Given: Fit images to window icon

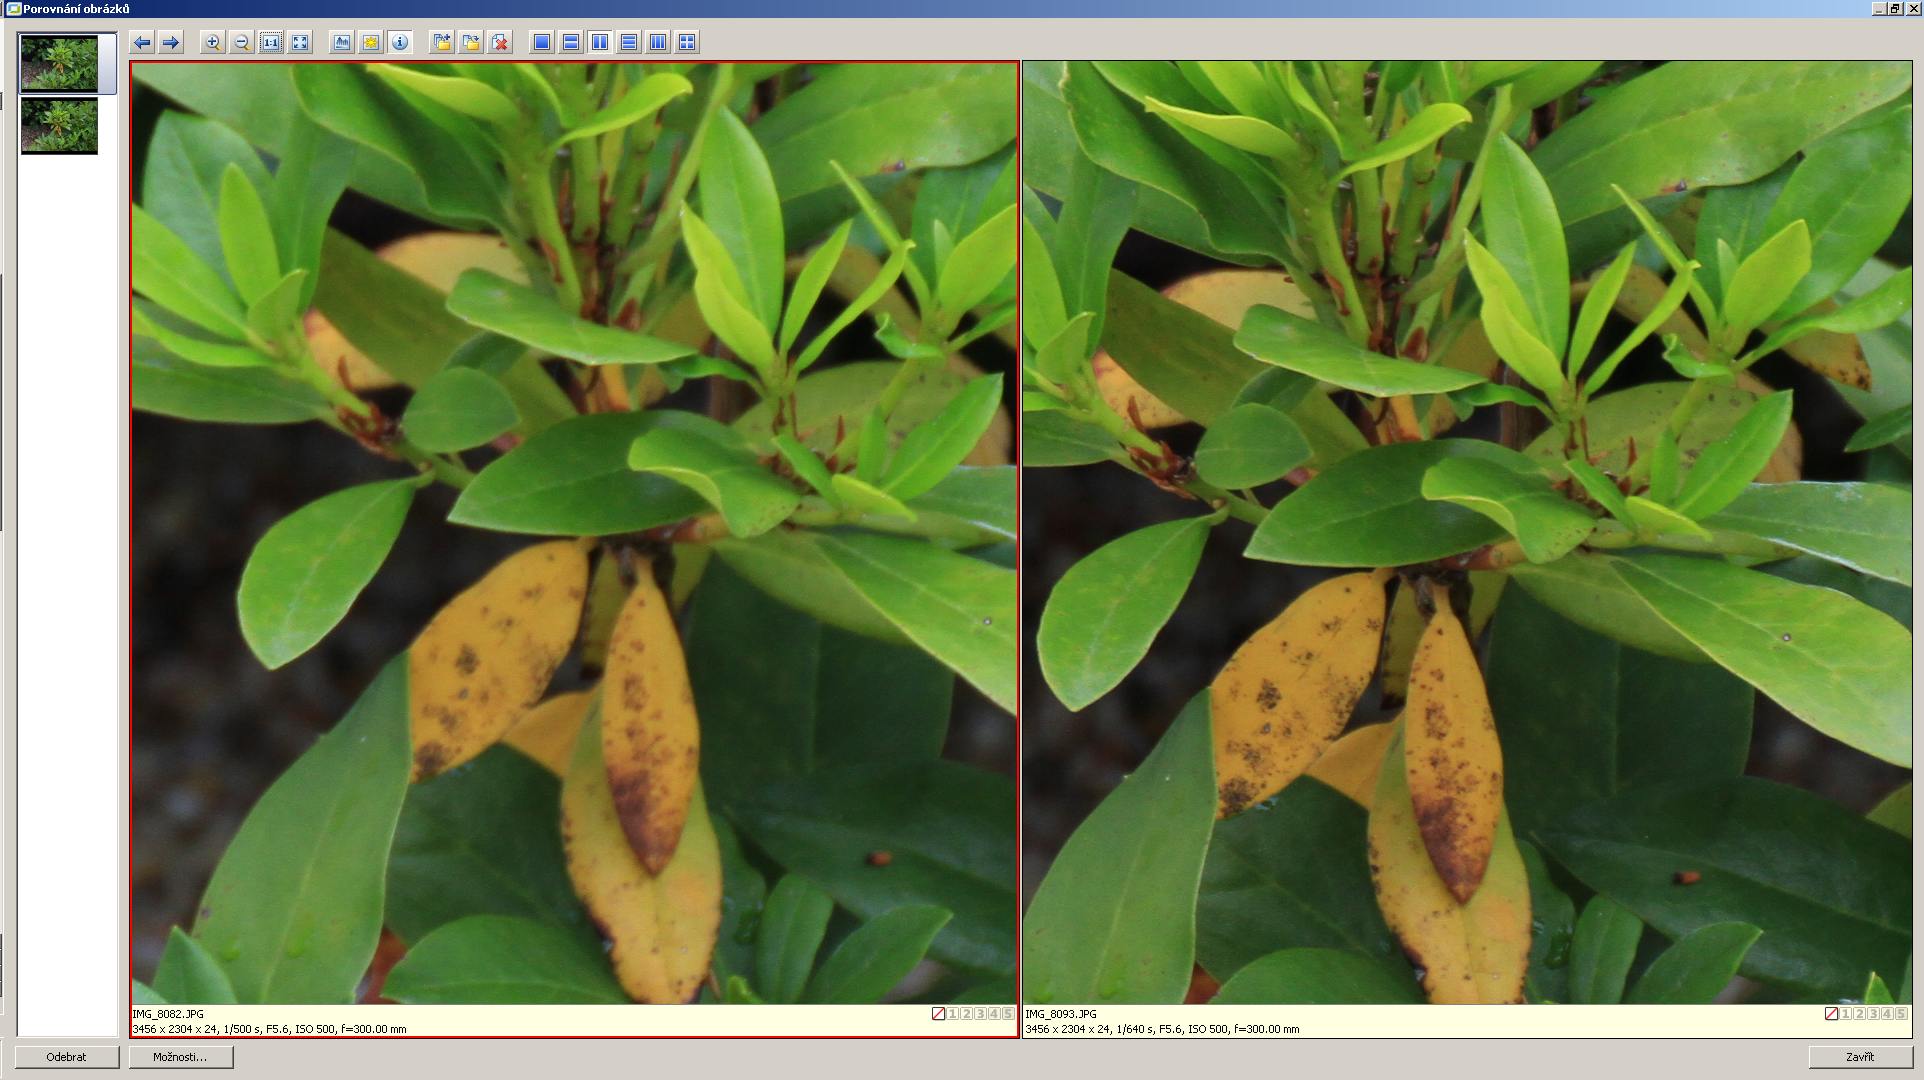Looking at the screenshot, I should point(300,42).
